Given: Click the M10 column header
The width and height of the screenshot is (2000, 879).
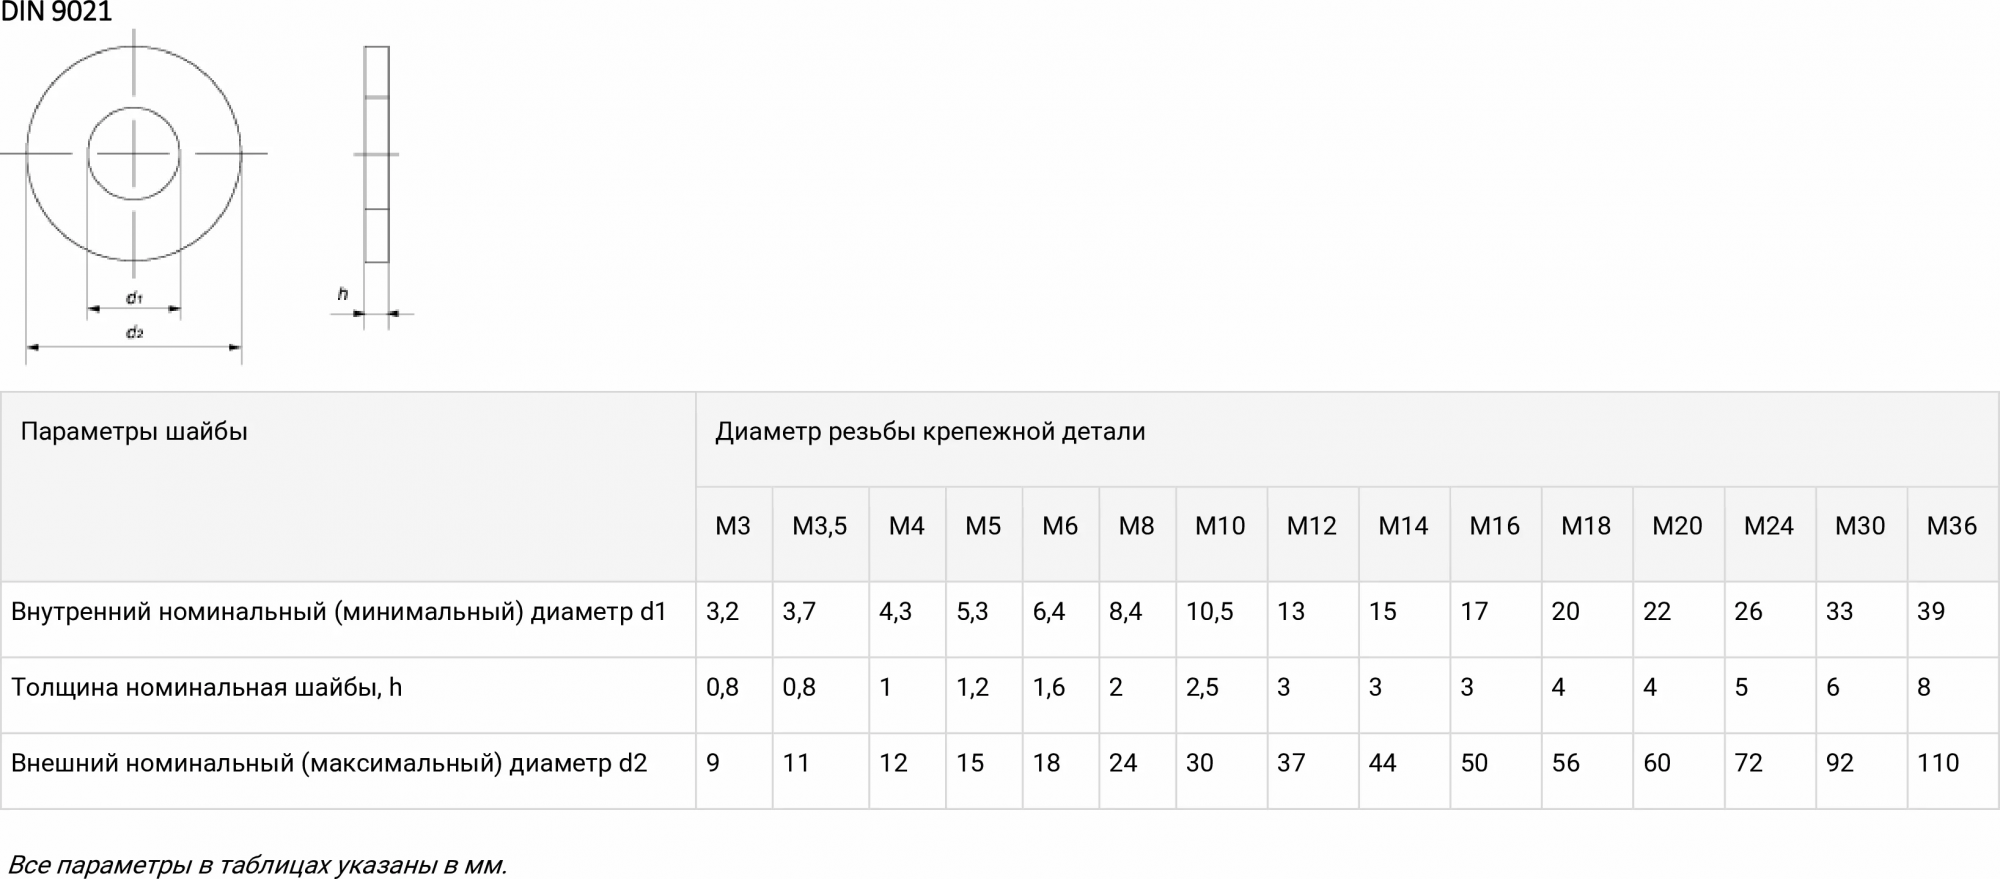Looking at the screenshot, I should (x=1220, y=526).
